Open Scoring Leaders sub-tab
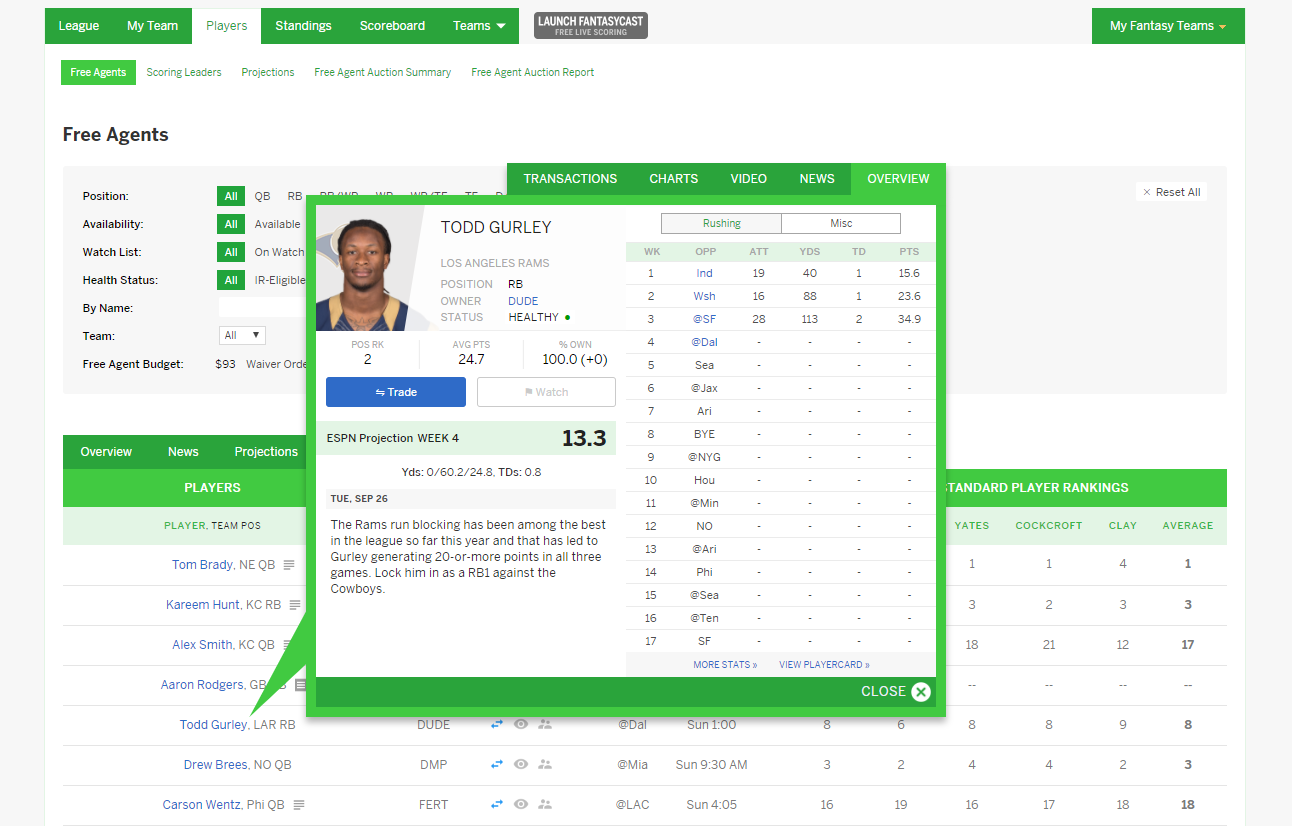The width and height of the screenshot is (1292, 826). click(x=184, y=72)
